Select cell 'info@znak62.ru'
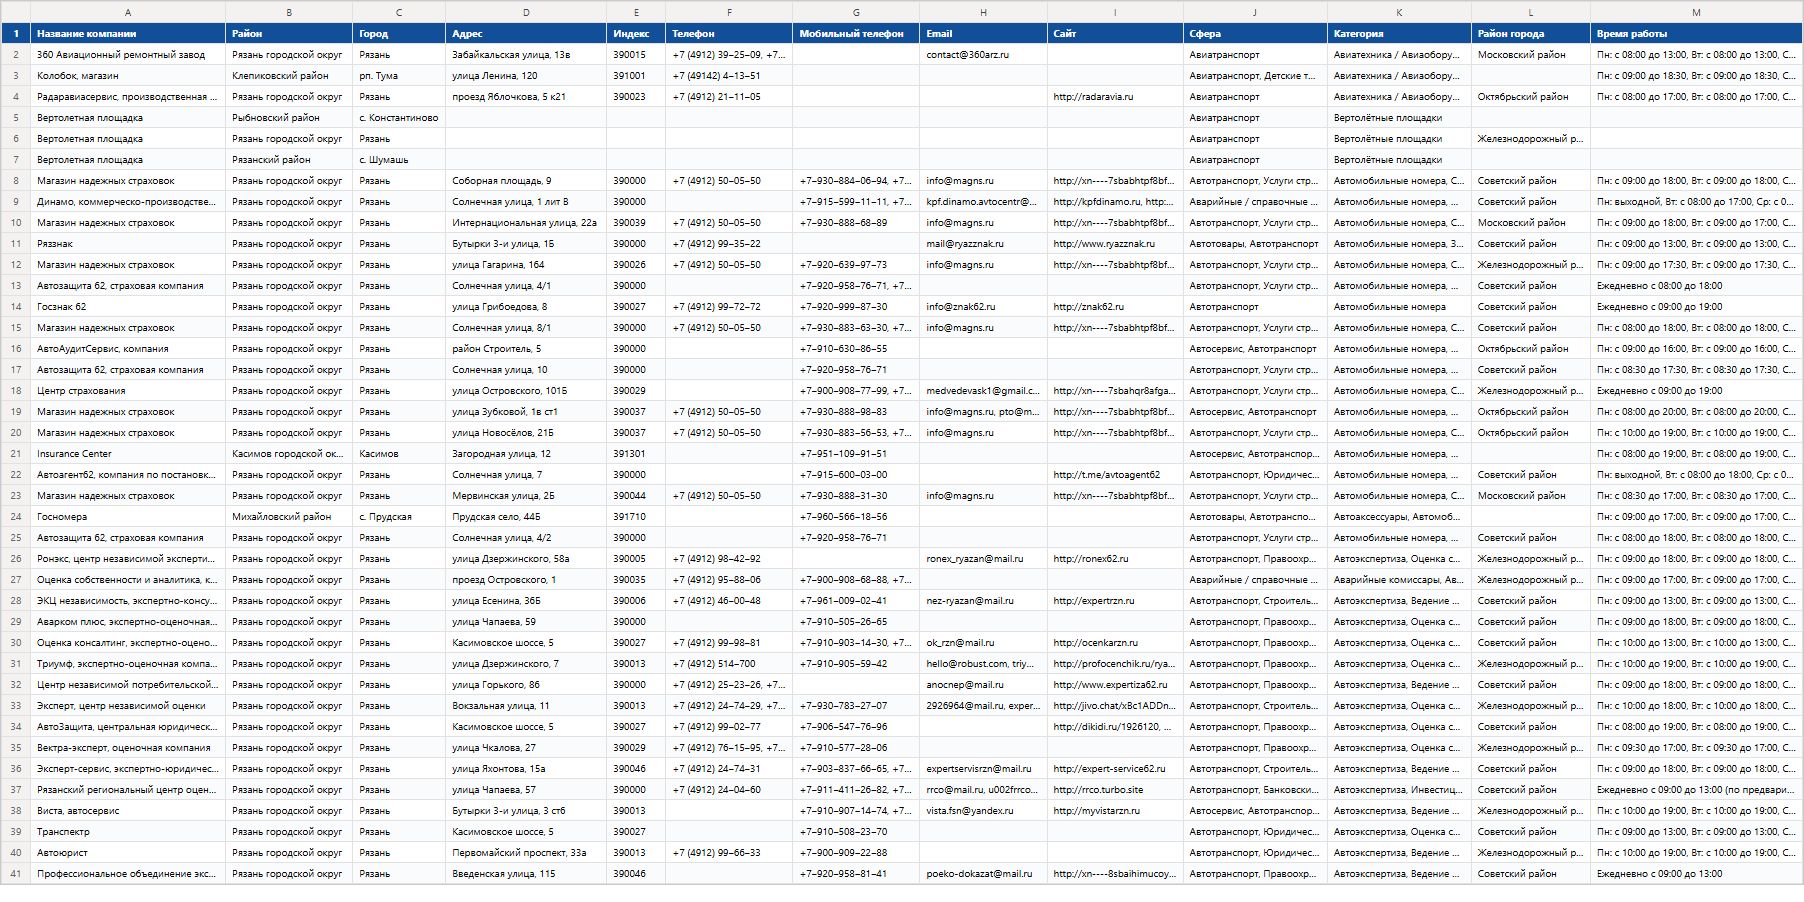1804x902 pixels. (983, 307)
